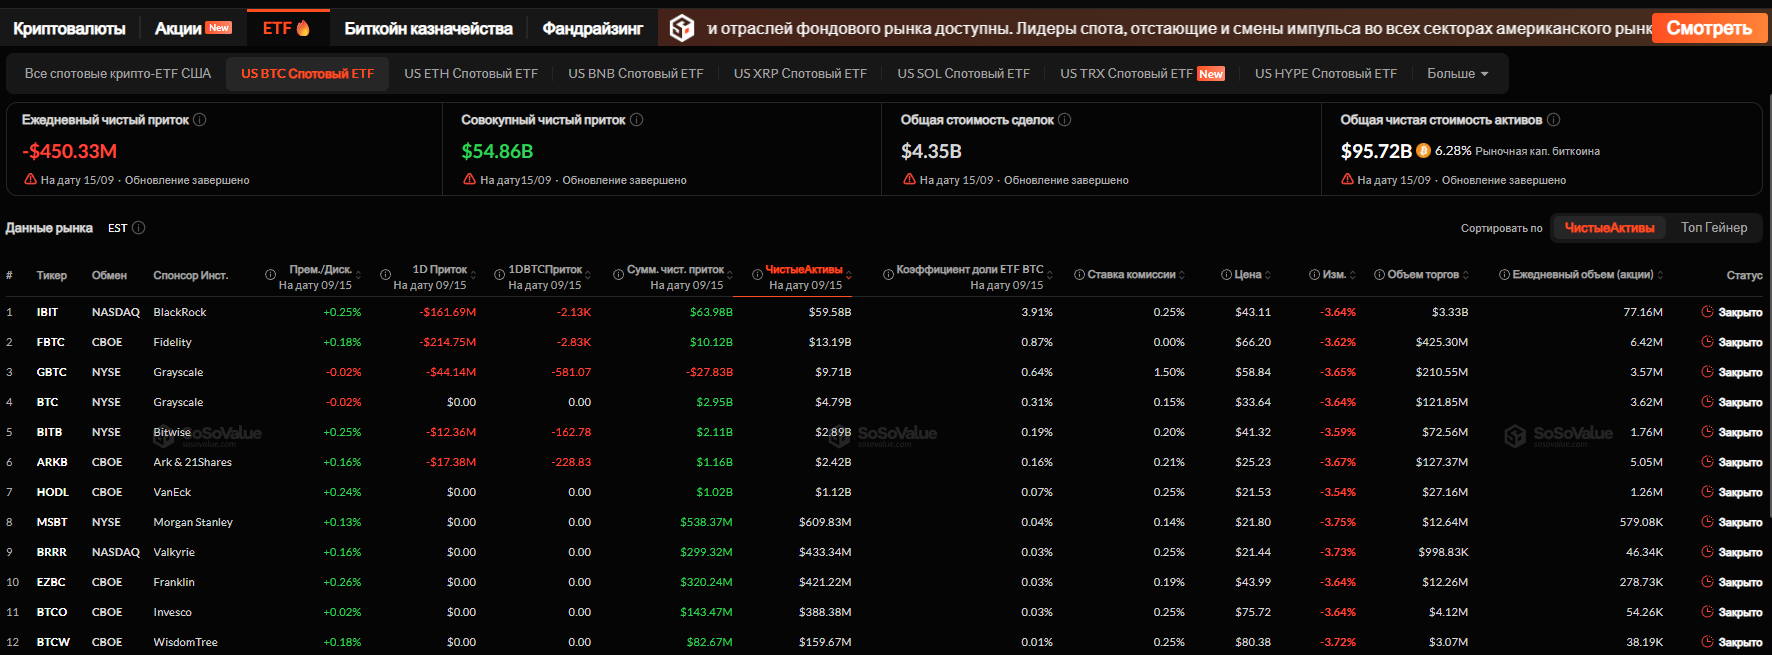Open info icon for Ежедневный чистый приток

pos(200,120)
